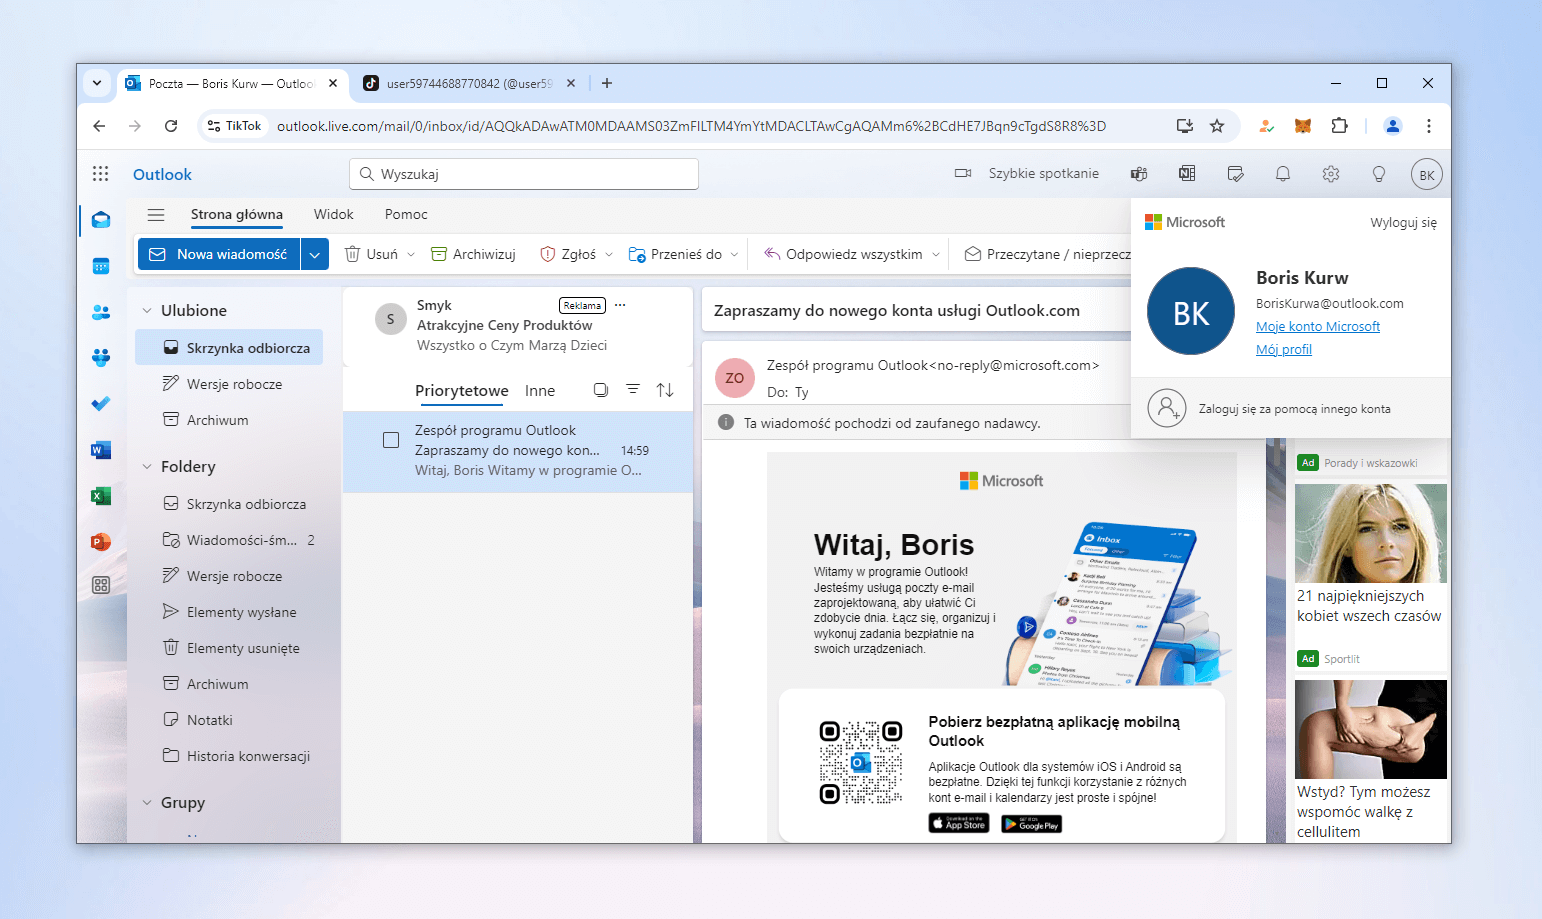Click the Wyloguj się link
The height and width of the screenshot is (919, 1542).
(1402, 223)
